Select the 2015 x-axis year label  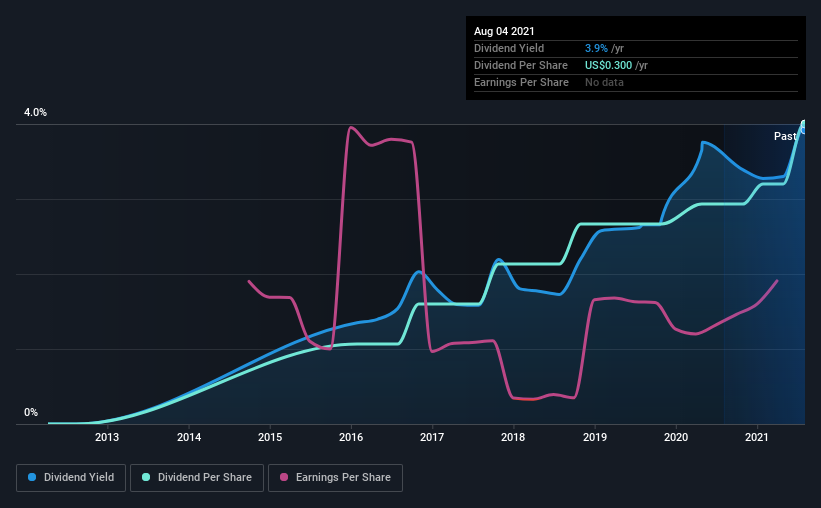tap(270, 437)
